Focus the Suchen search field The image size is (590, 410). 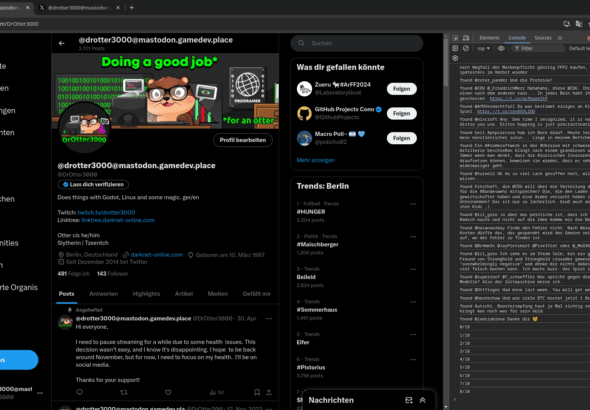click(357, 43)
